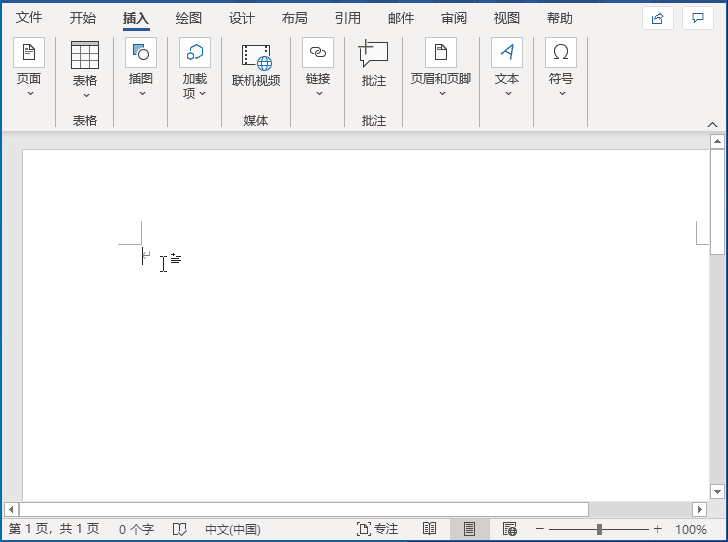This screenshot has width=728, height=542.
Task: Click the 加载项 (Add-ins) icon
Action: tap(195, 52)
